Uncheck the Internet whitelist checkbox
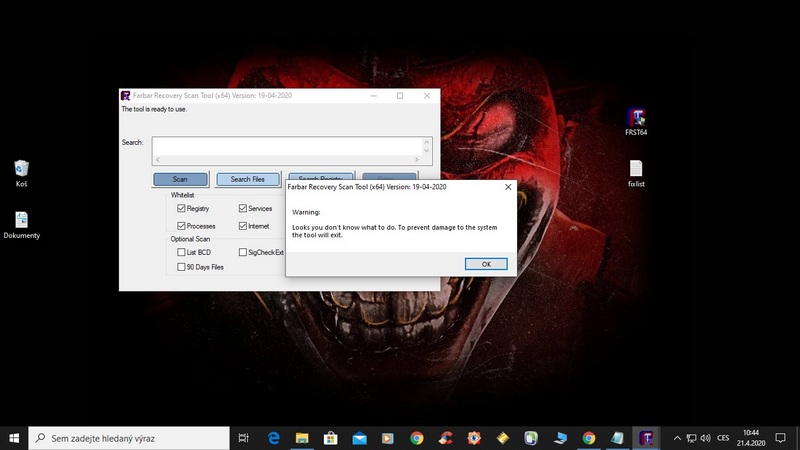 coord(243,226)
